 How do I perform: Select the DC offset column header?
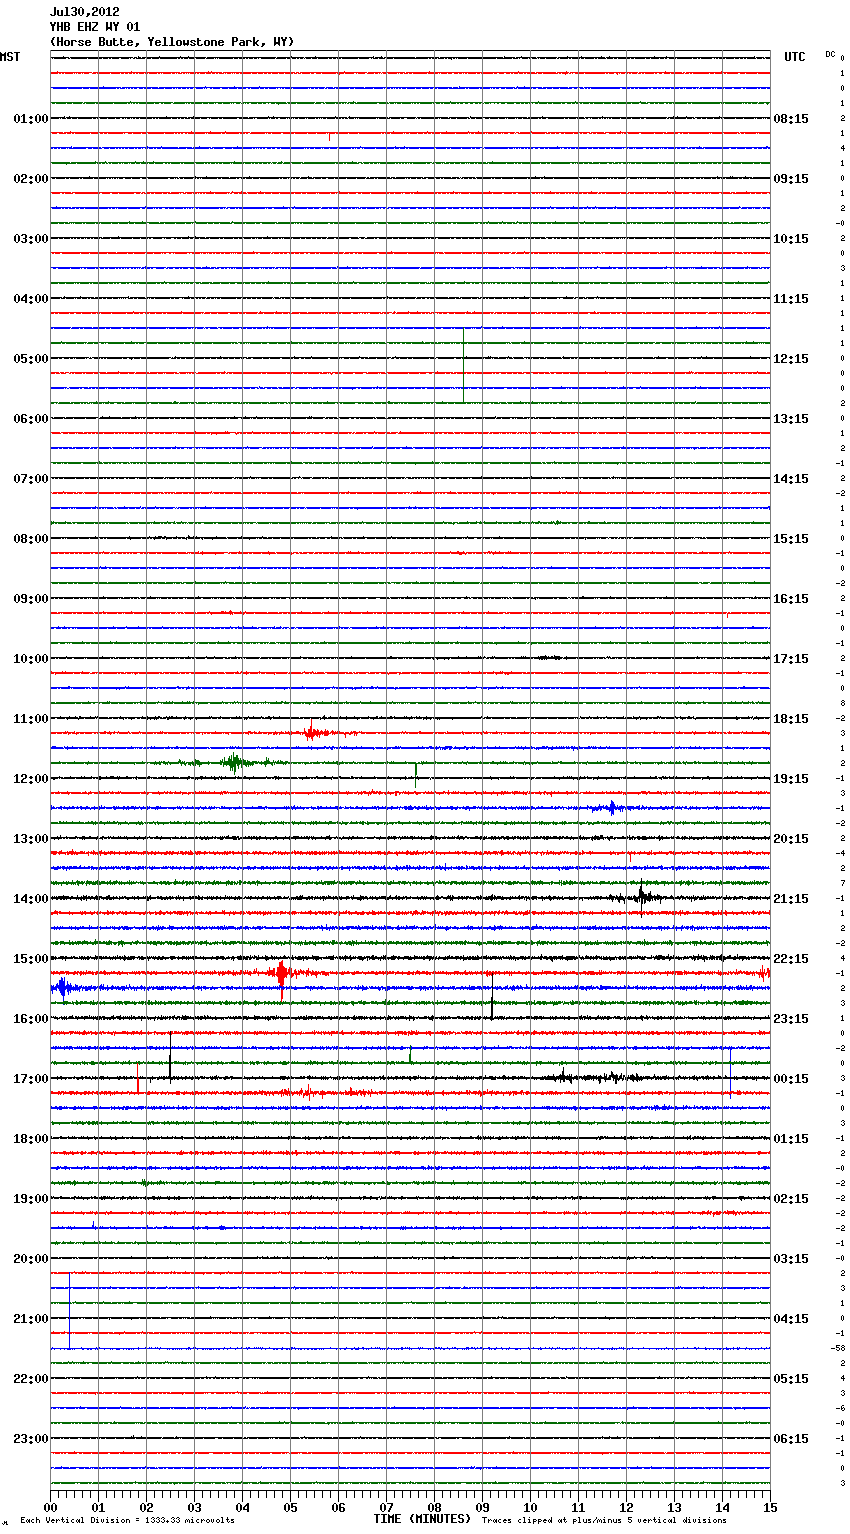(x=830, y=54)
